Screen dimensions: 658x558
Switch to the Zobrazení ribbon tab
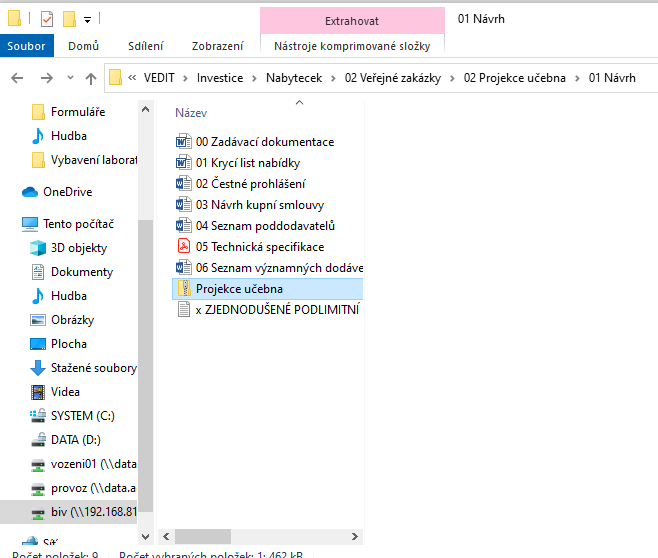(x=217, y=45)
